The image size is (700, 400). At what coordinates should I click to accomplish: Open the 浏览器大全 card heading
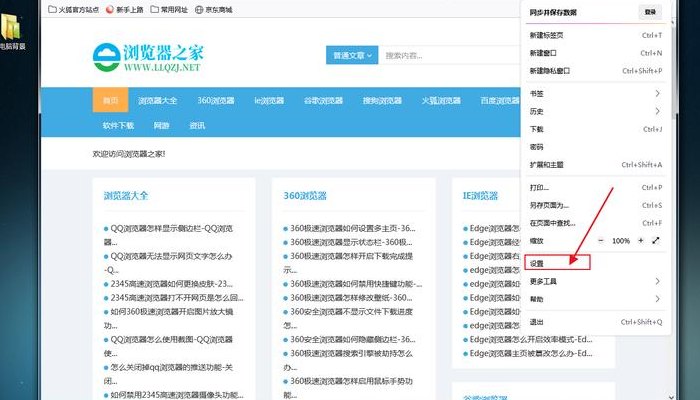(126, 196)
